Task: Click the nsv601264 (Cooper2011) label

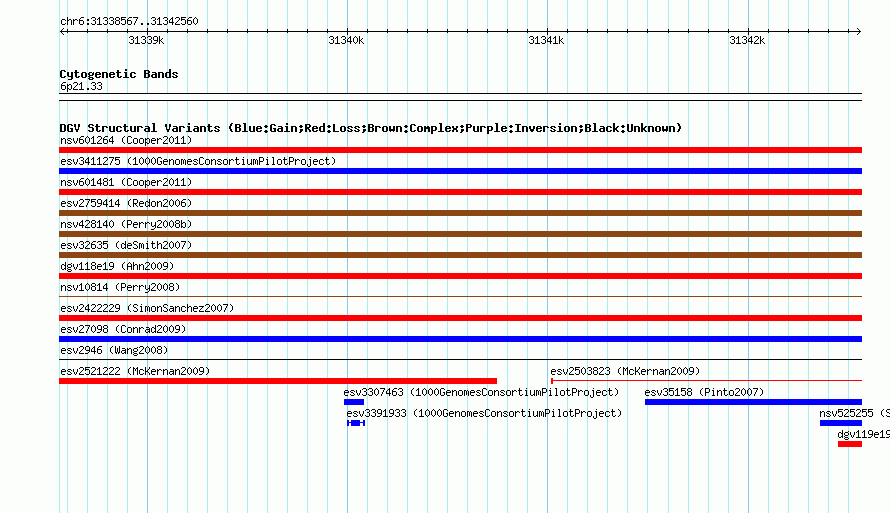Action: click(126, 140)
